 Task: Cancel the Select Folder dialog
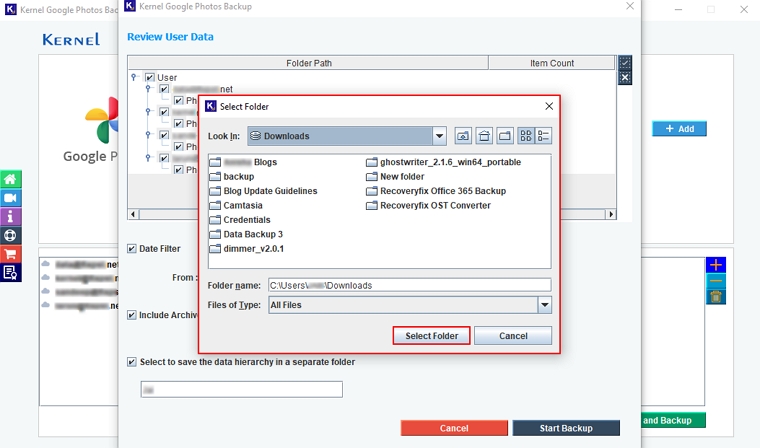513,336
